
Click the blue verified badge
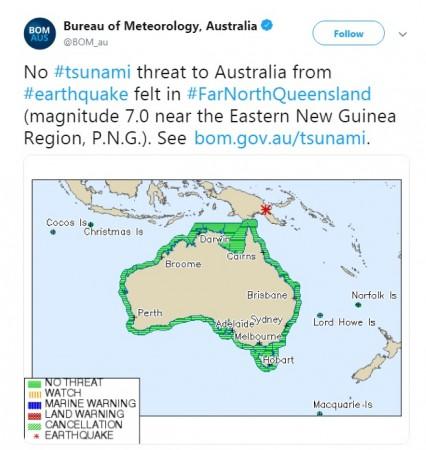(267, 25)
